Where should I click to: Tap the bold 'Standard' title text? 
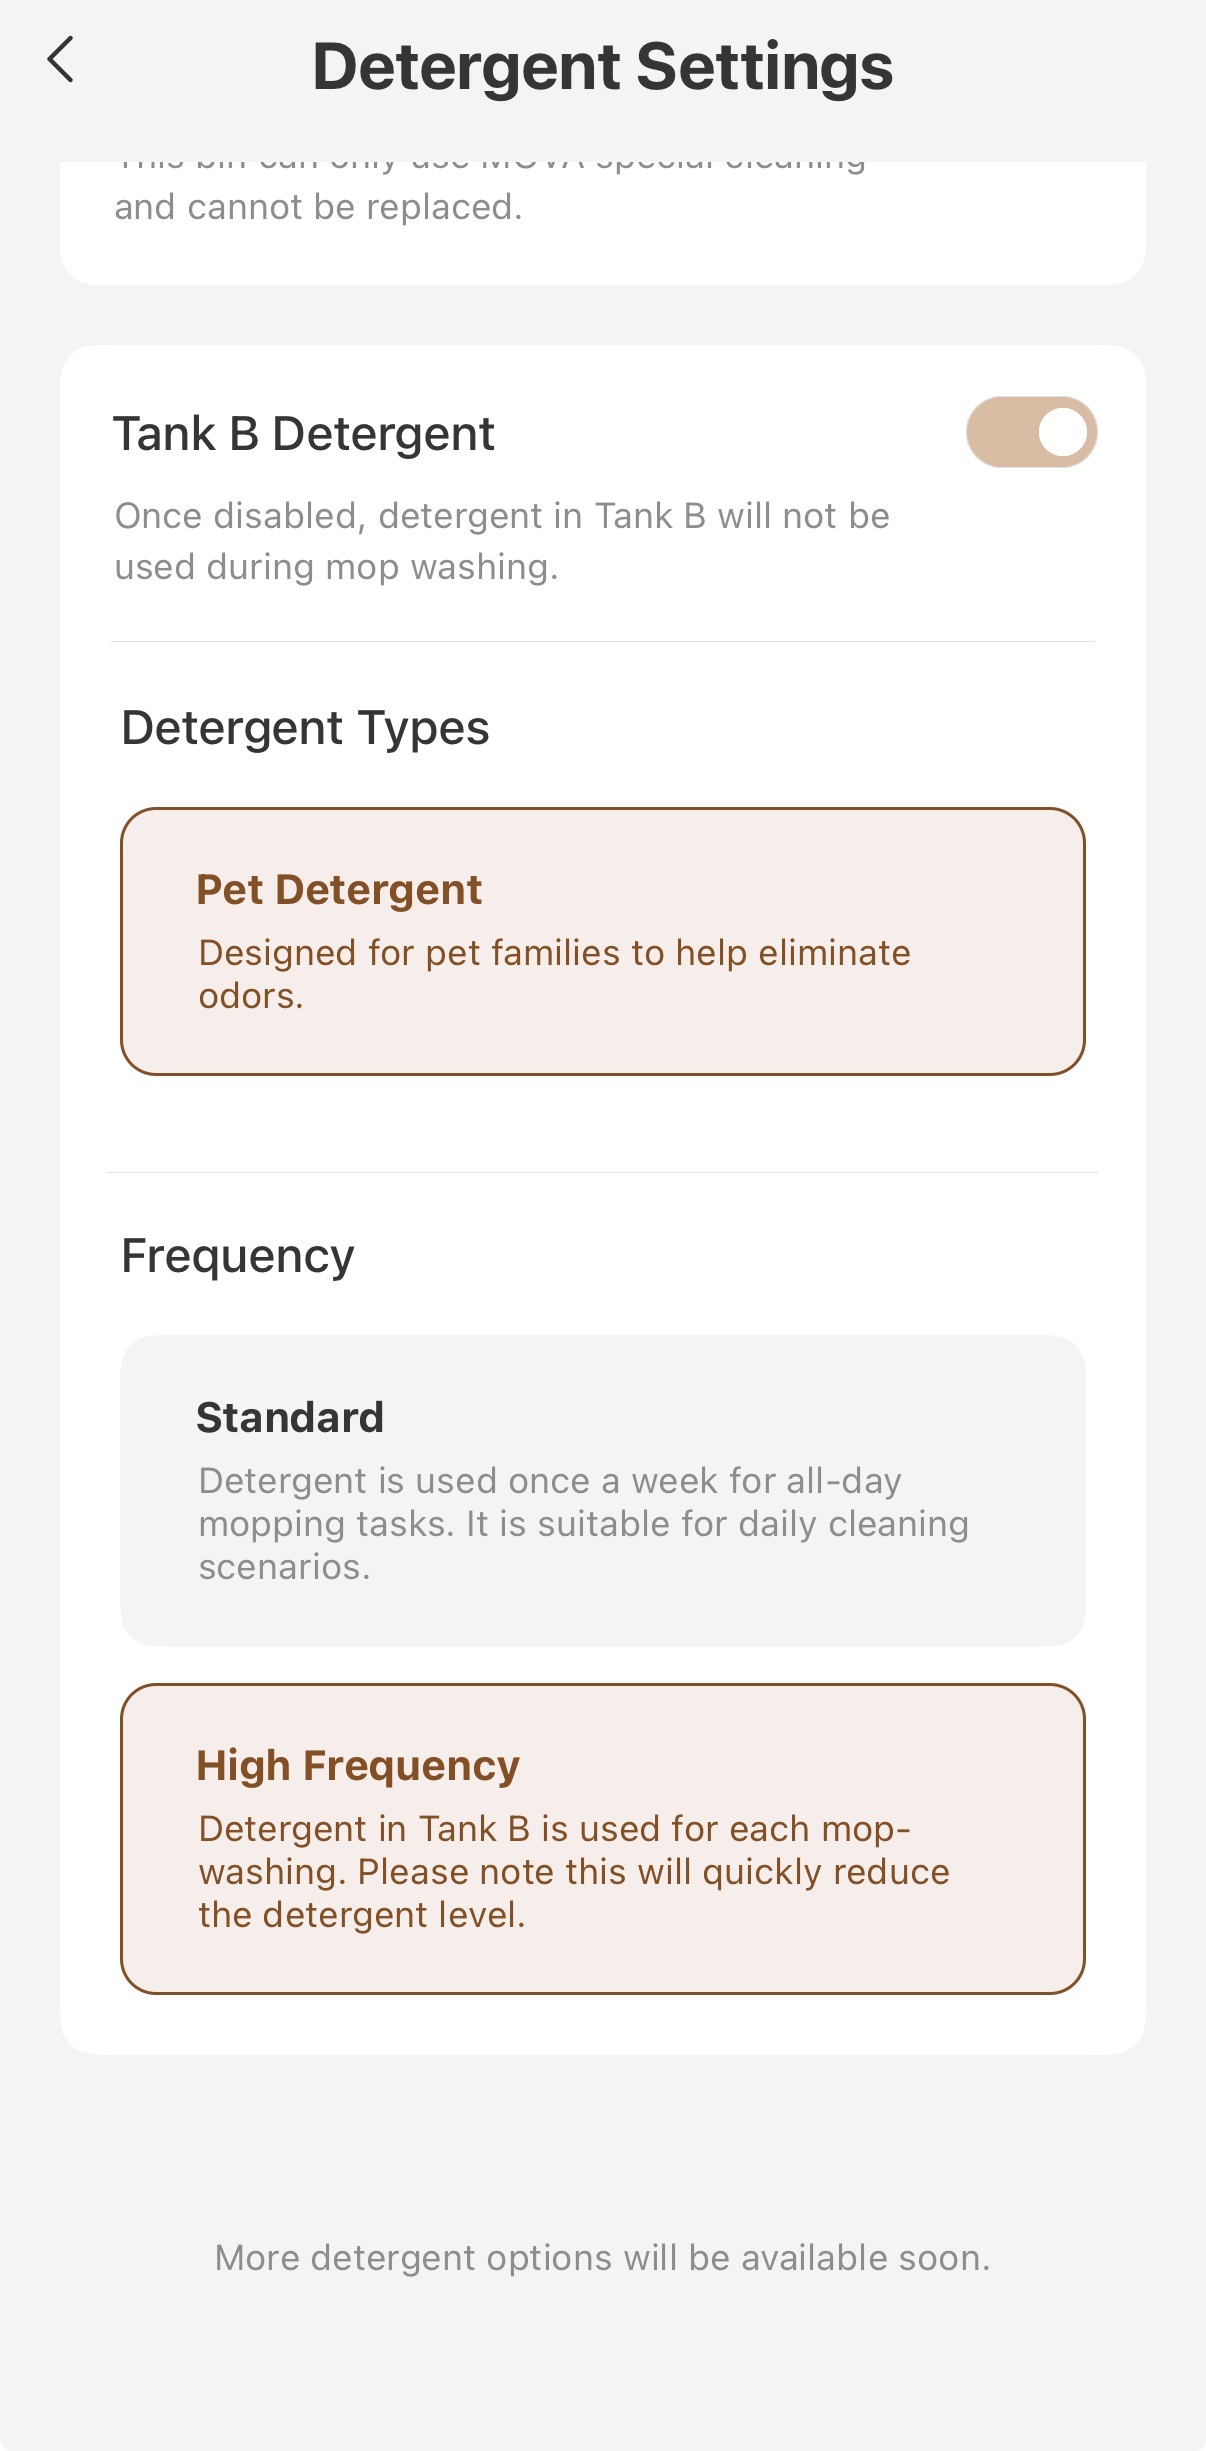click(x=290, y=1417)
